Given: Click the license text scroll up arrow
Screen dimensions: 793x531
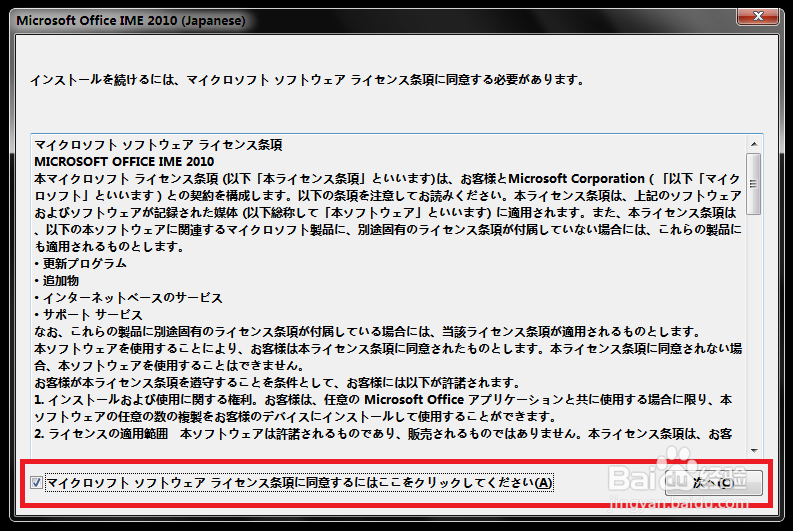Looking at the screenshot, I should click(x=754, y=144).
